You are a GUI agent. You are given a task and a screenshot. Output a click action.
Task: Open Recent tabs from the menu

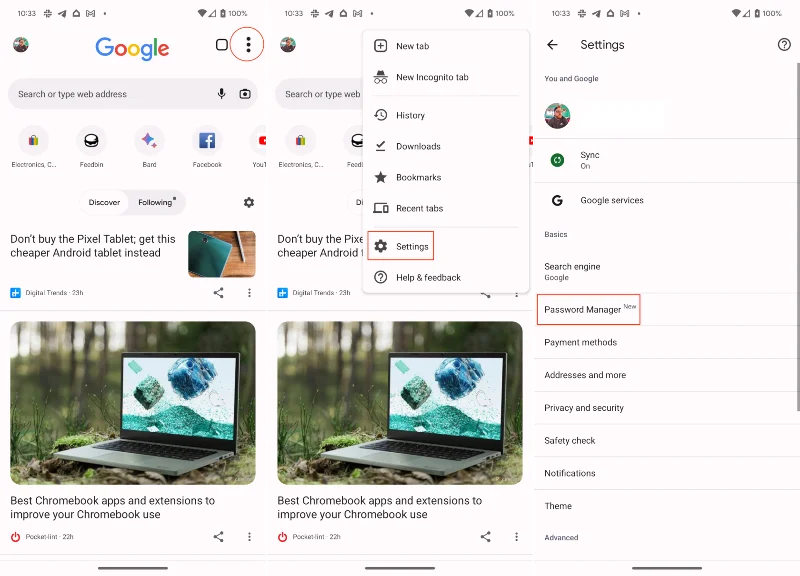coord(446,208)
